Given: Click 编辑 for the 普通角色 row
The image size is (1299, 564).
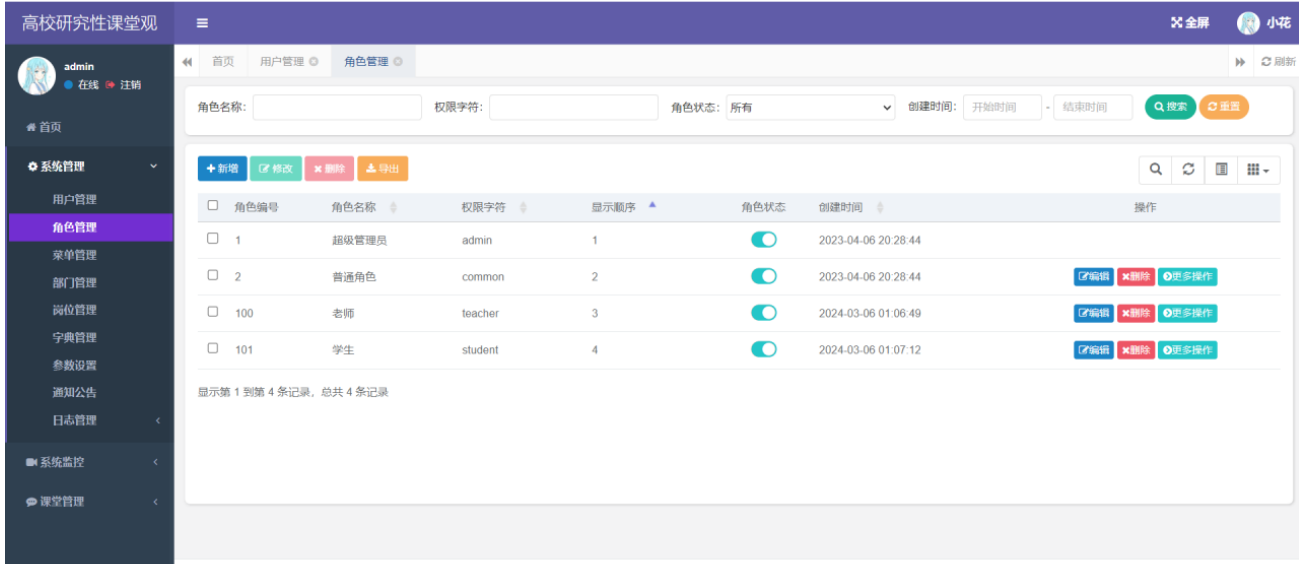Looking at the screenshot, I should click(x=1094, y=277).
